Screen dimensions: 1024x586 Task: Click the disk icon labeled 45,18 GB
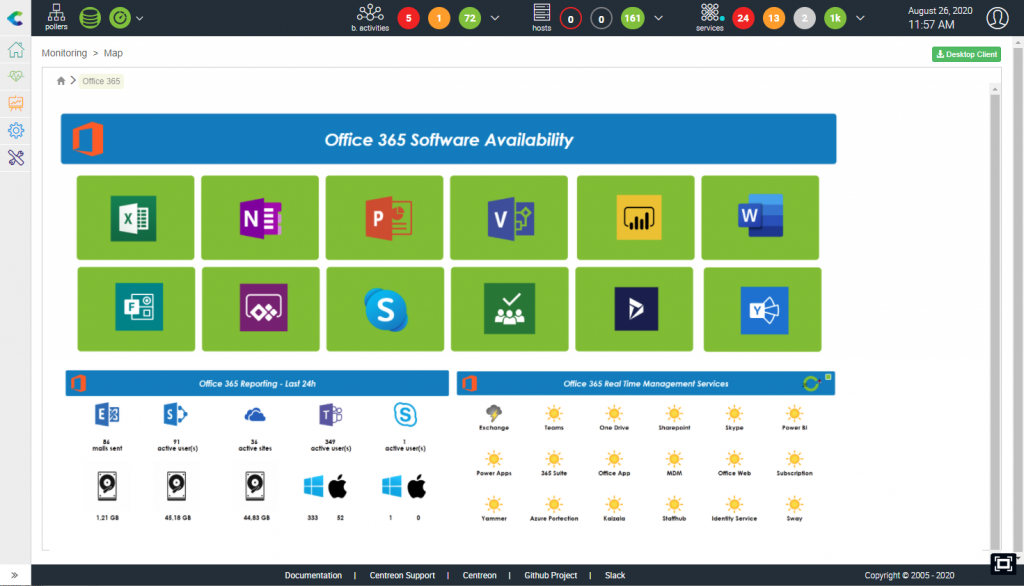coord(176,487)
